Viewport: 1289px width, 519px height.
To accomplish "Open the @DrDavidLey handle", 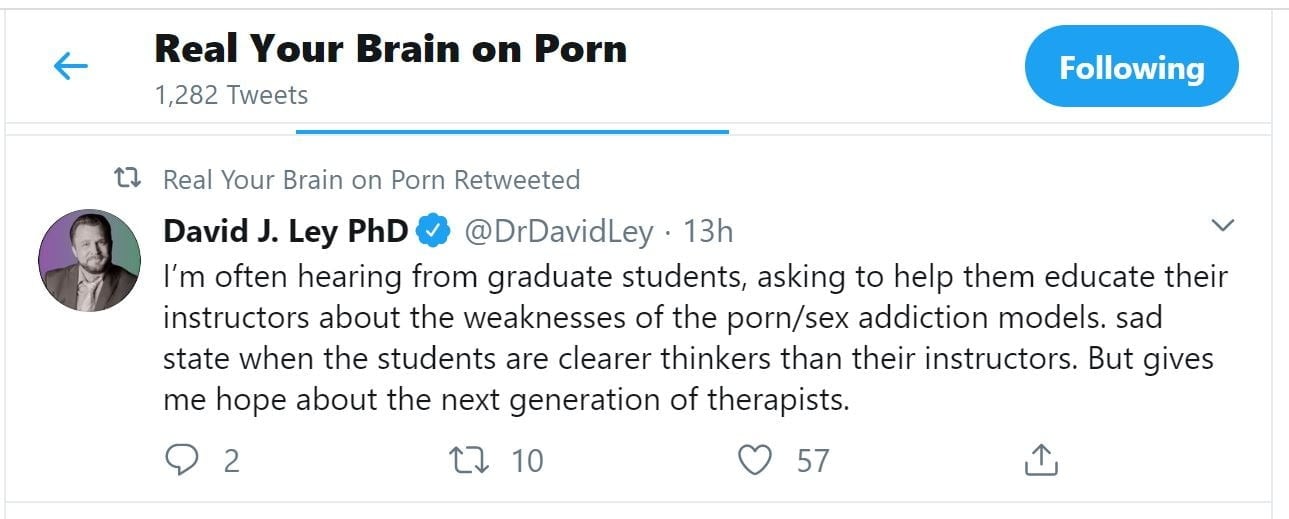I will point(558,232).
